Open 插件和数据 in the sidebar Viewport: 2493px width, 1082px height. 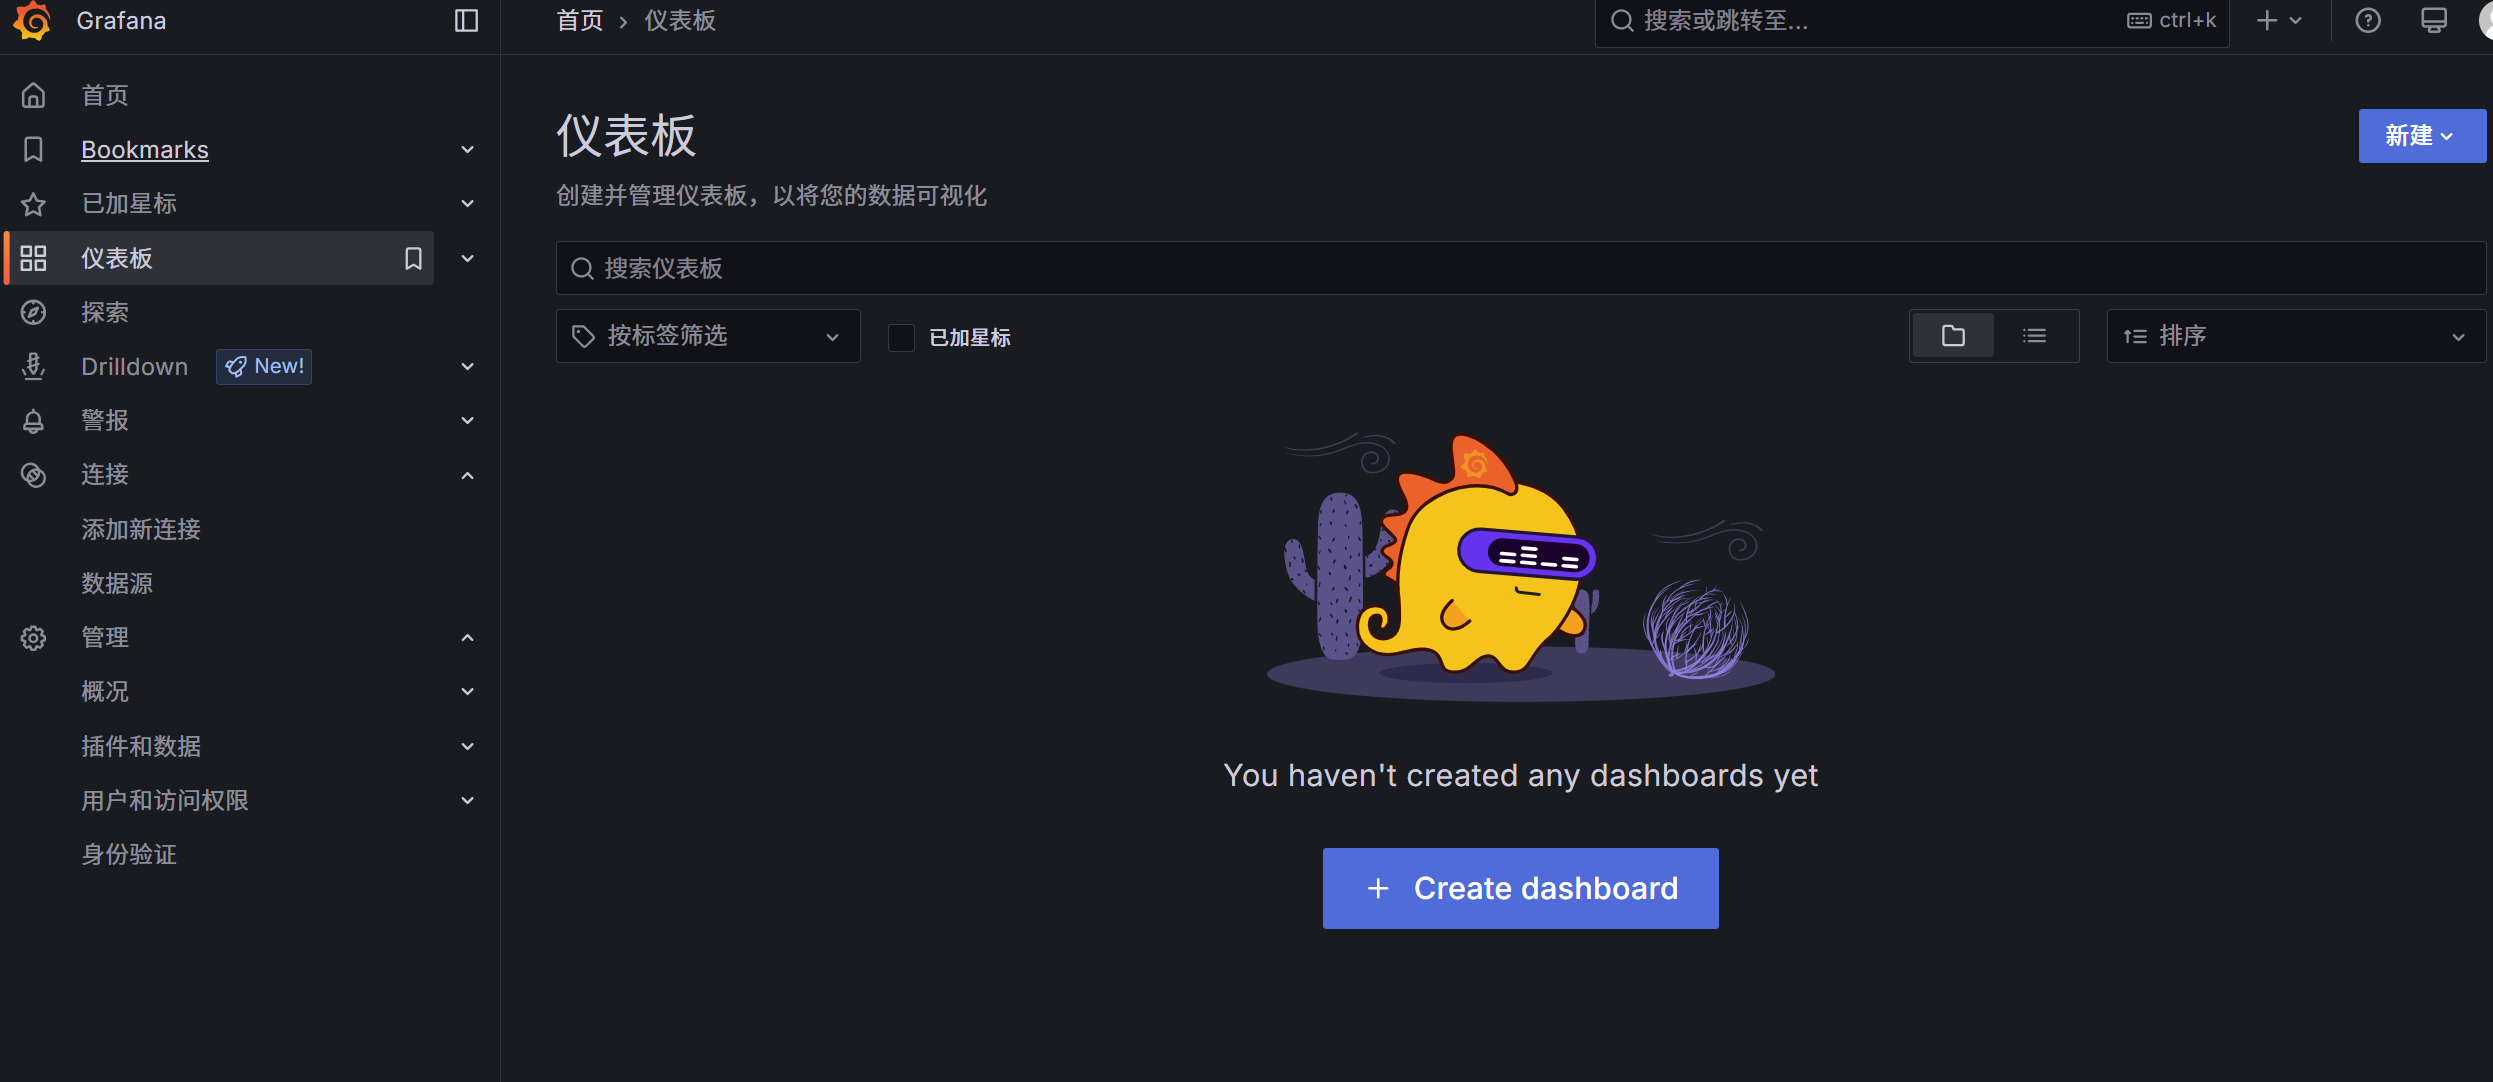[141, 746]
